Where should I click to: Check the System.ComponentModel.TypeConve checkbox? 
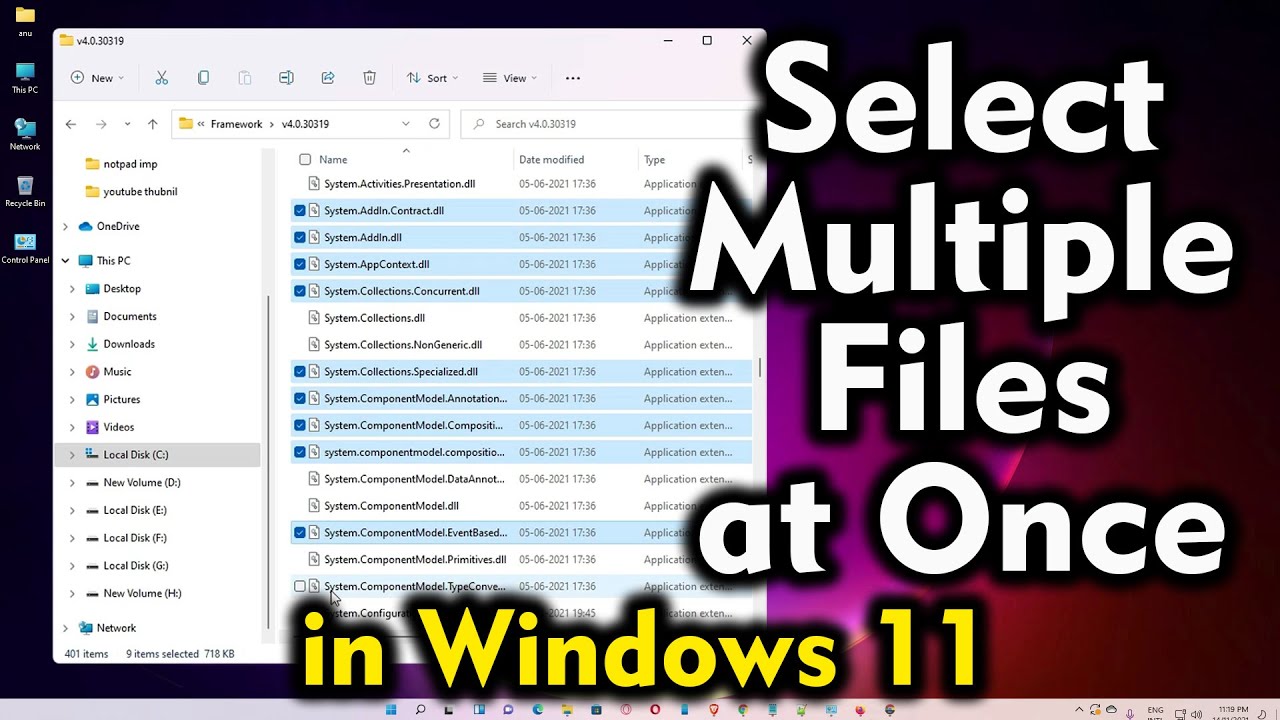click(300, 586)
